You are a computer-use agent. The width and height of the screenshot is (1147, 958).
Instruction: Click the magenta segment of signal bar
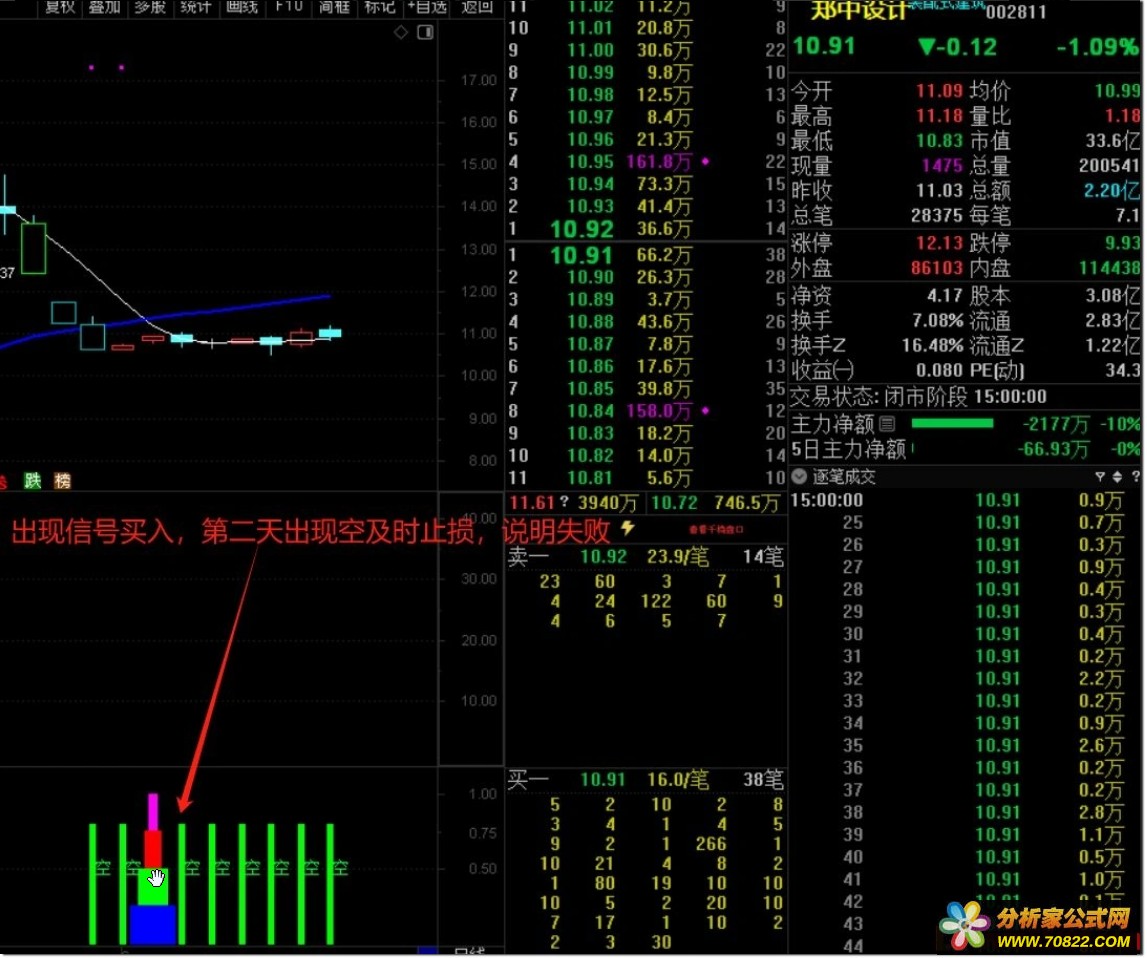point(153,812)
